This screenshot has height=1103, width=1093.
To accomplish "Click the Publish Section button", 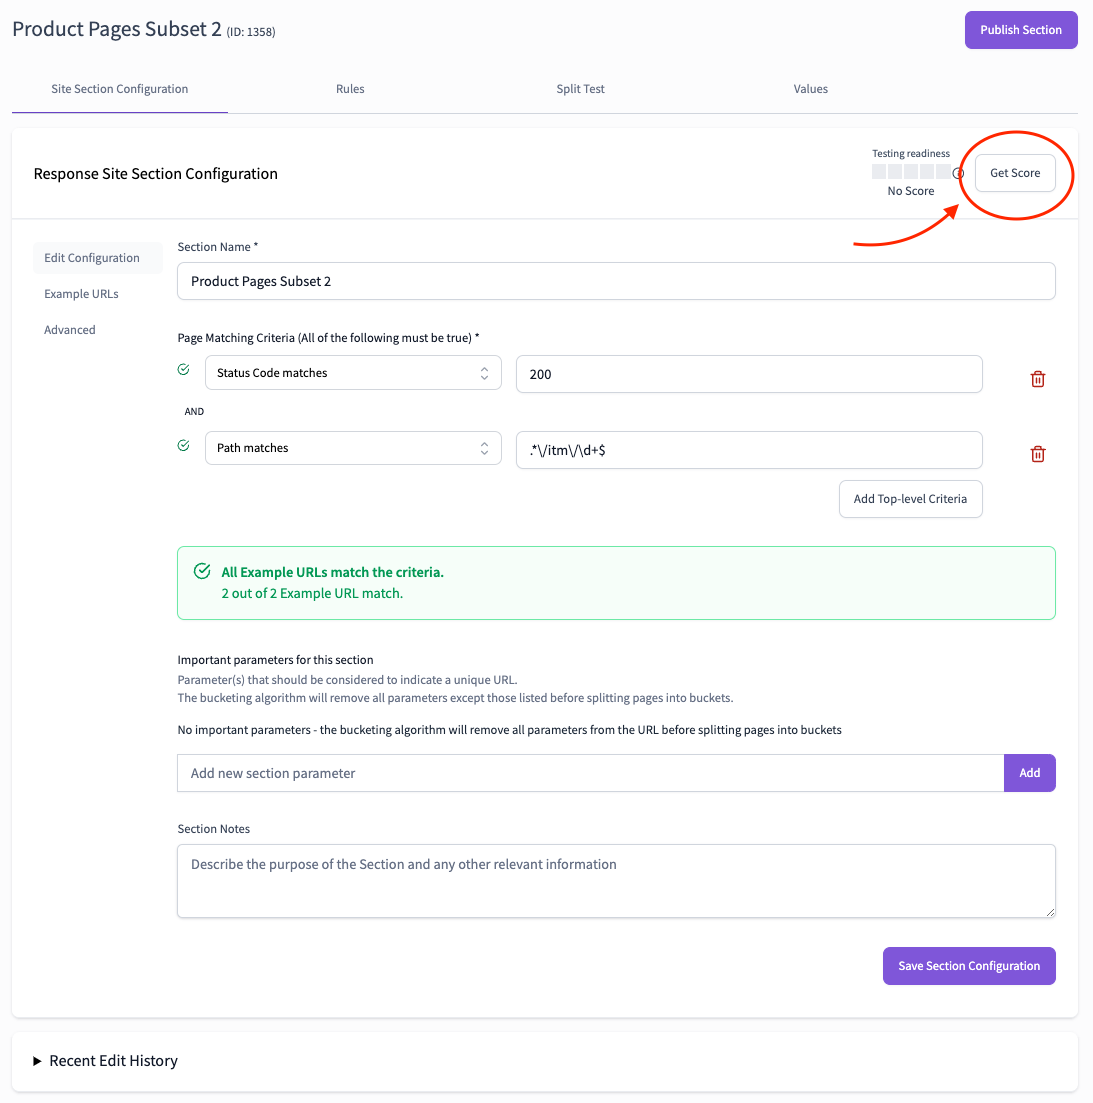I will tap(1021, 30).
